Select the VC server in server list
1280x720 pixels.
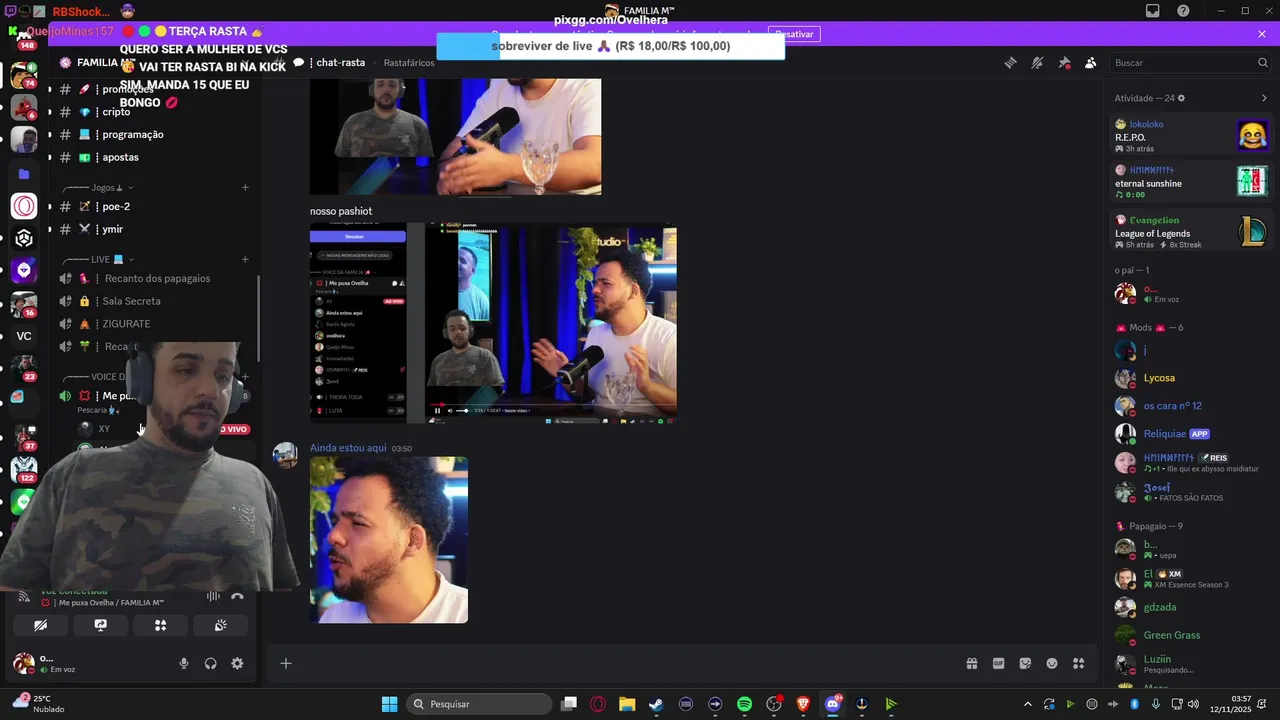(x=24, y=336)
